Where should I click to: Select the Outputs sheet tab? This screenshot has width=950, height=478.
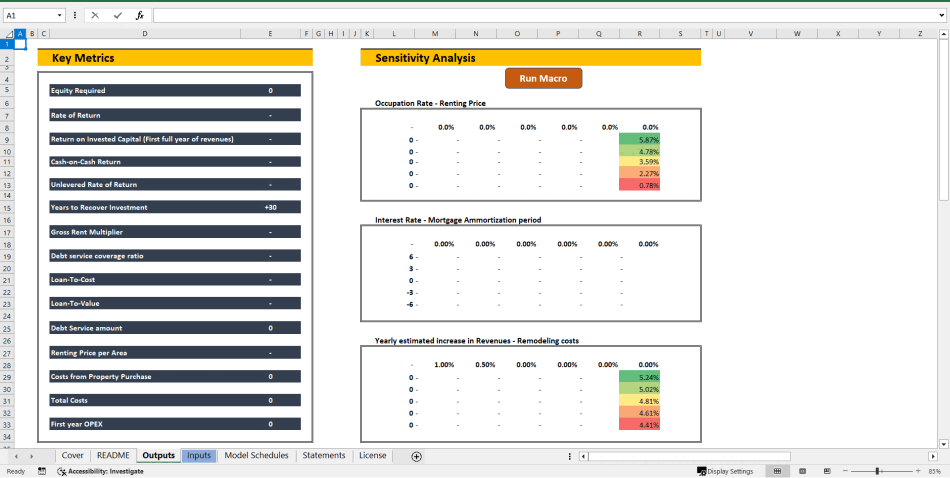point(159,456)
